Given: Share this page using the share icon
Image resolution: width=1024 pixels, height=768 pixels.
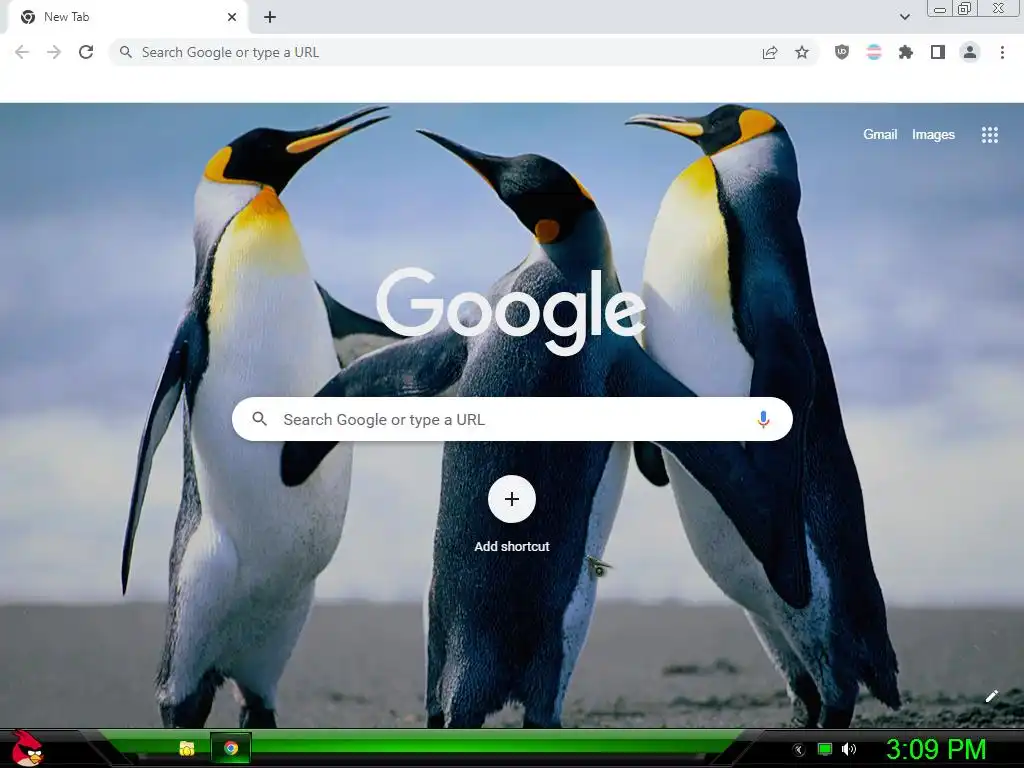Looking at the screenshot, I should [x=770, y=53].
